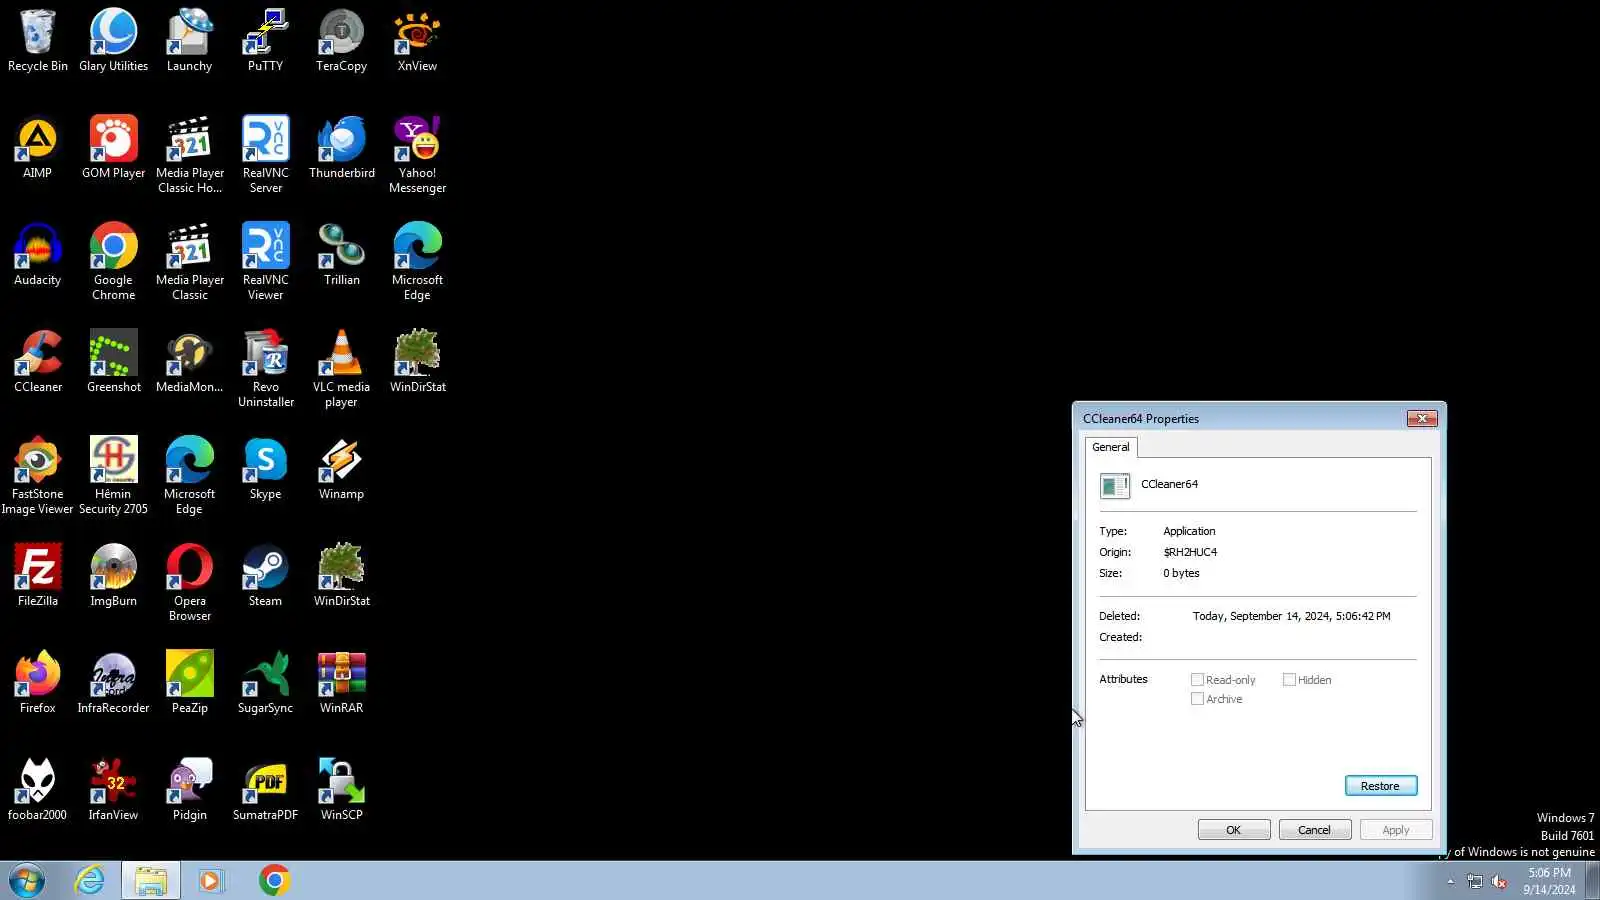Launch Internet Explorer from the taskbar

[x=90, y=881]
